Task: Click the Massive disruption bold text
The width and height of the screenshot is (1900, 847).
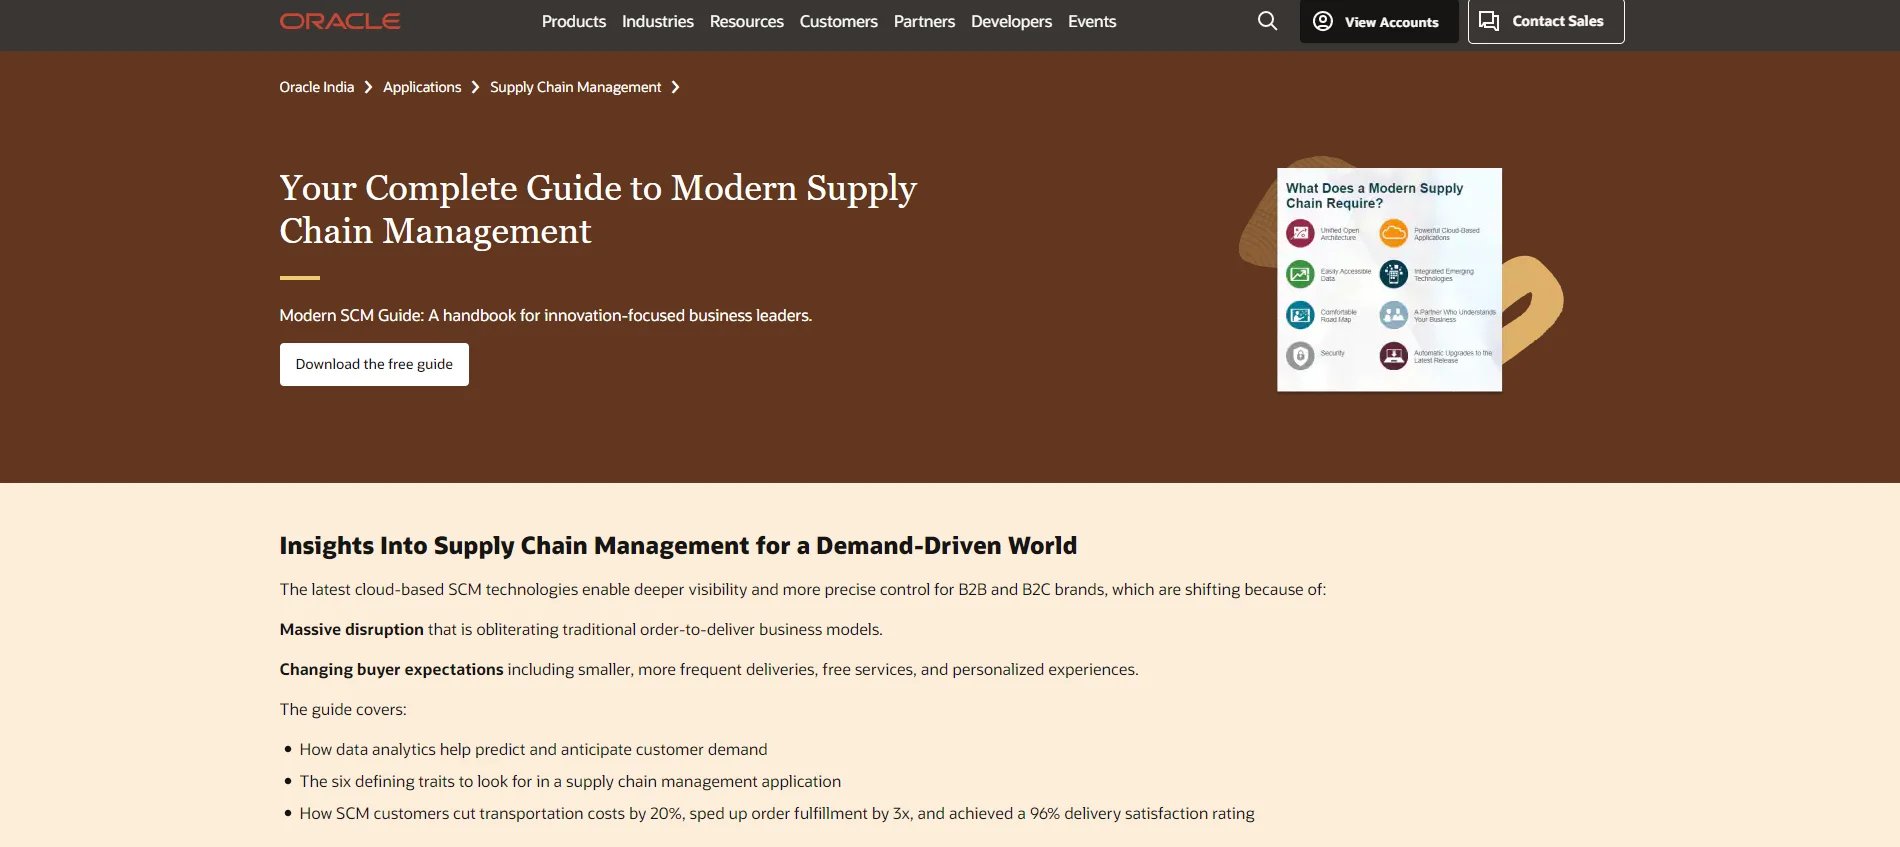Action: [x=352, y=629]
